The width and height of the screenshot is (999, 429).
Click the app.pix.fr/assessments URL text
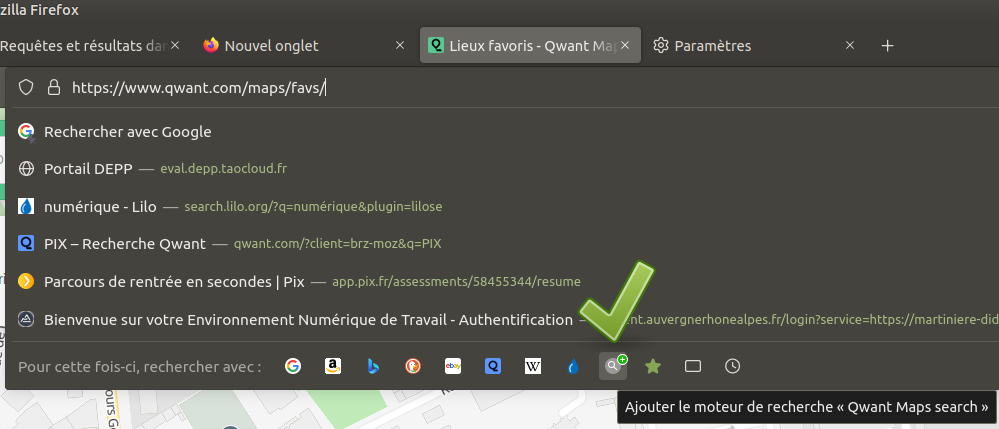tap(456, 281)
